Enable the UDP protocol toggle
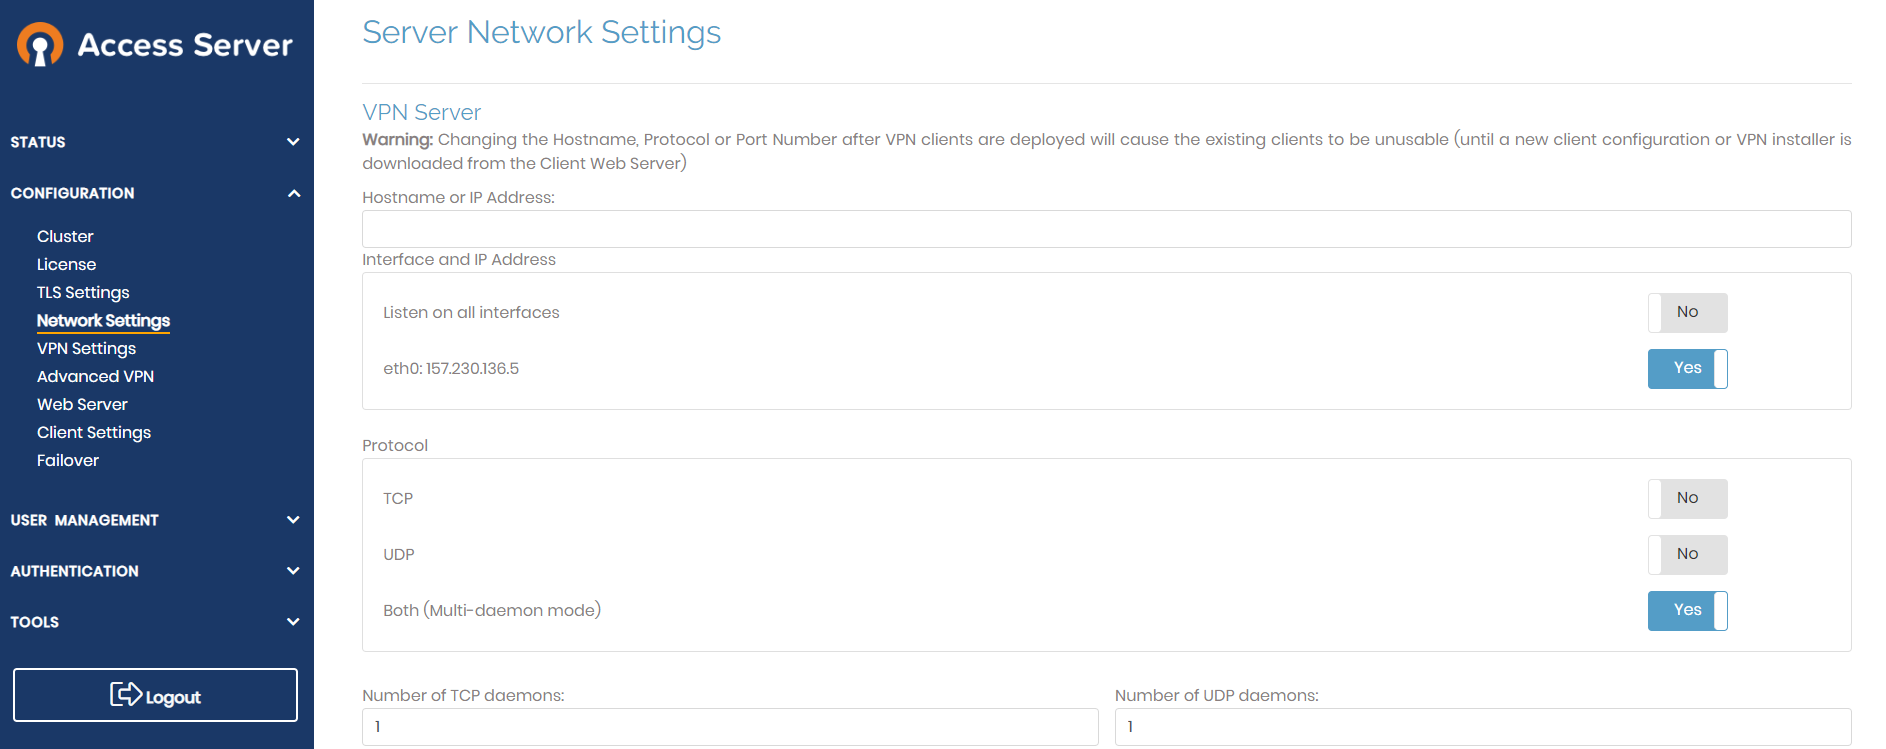1886x749 pixels. 1687,555
